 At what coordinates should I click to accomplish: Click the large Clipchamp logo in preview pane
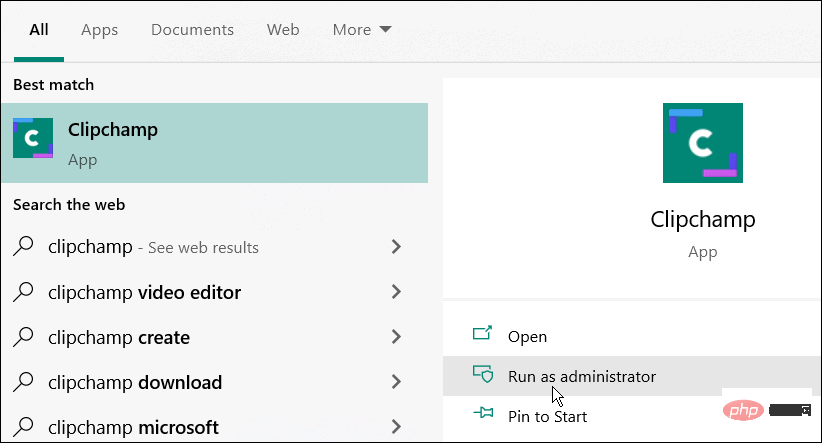tap(702, 143)
